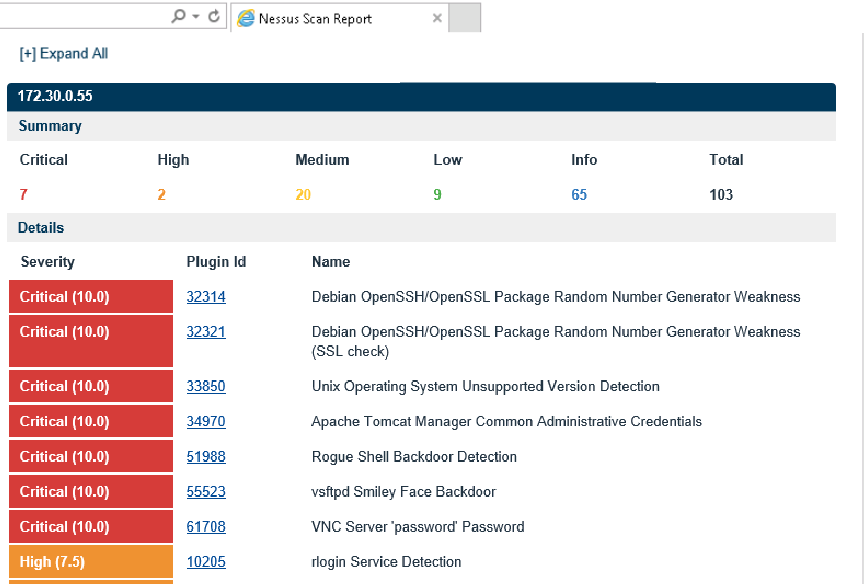The height and width of the screenshot is (584, 864).
Task: Click the search magnifier in the address bar
Action: coord(181,17)
